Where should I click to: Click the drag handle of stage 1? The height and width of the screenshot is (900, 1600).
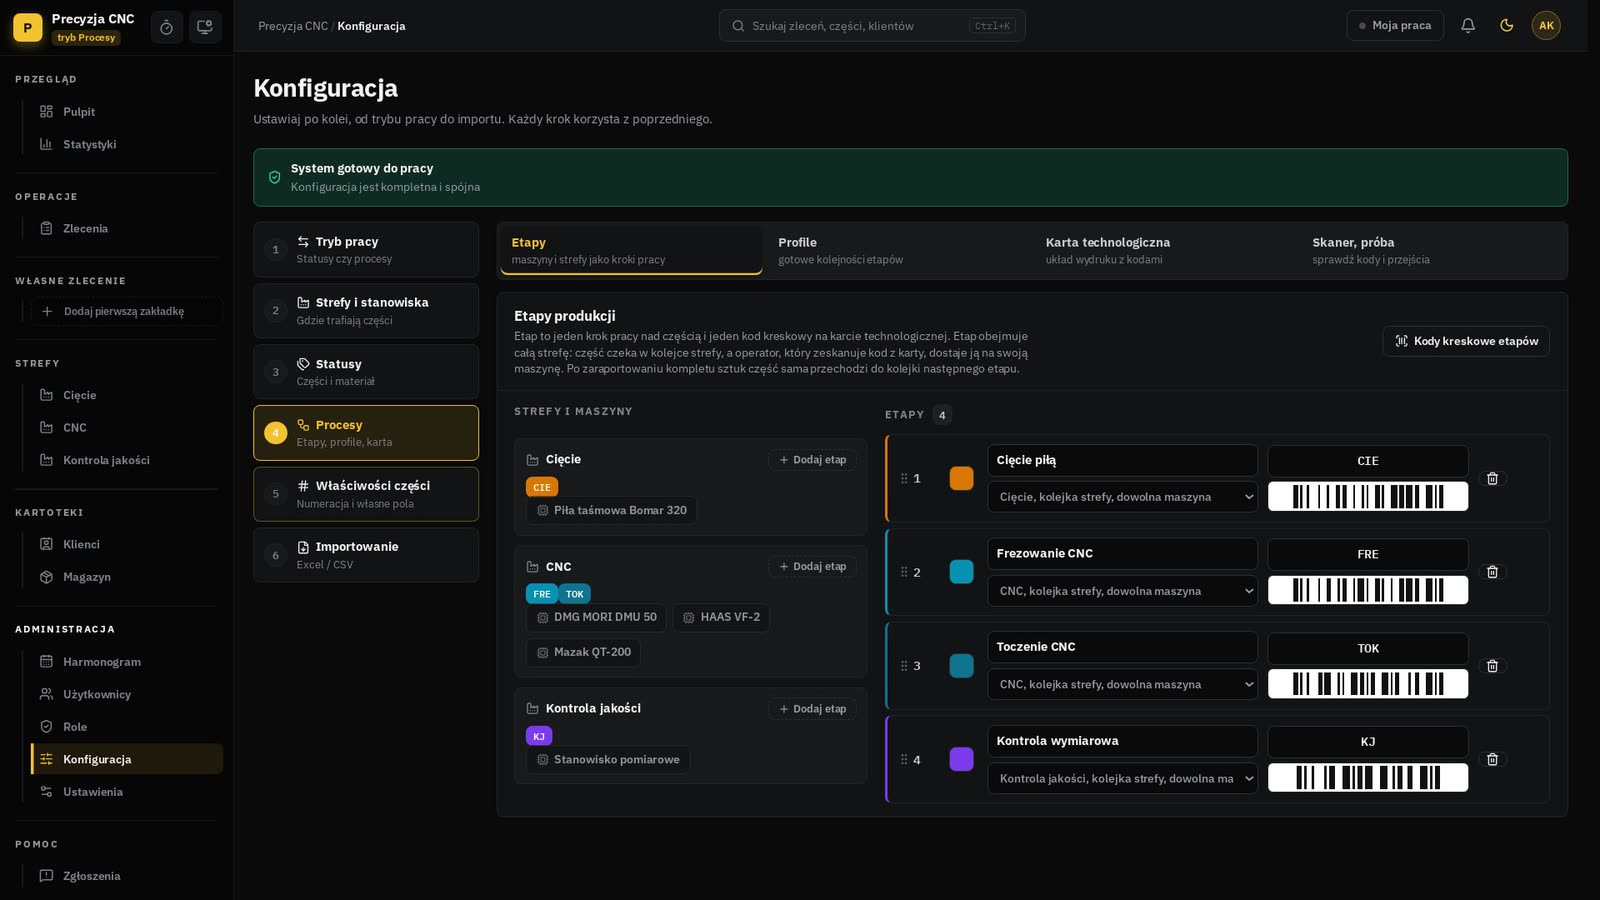coord(904,478)
